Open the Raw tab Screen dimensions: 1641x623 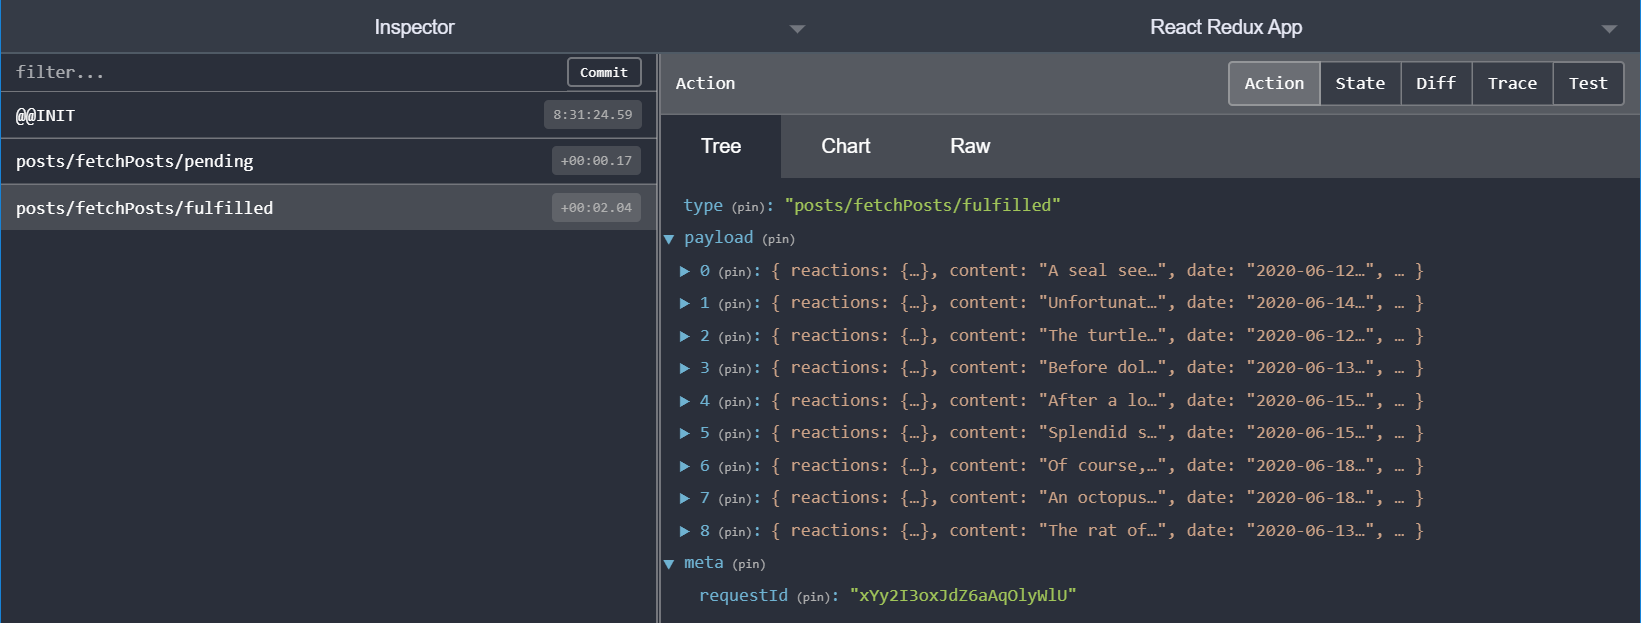969,146
